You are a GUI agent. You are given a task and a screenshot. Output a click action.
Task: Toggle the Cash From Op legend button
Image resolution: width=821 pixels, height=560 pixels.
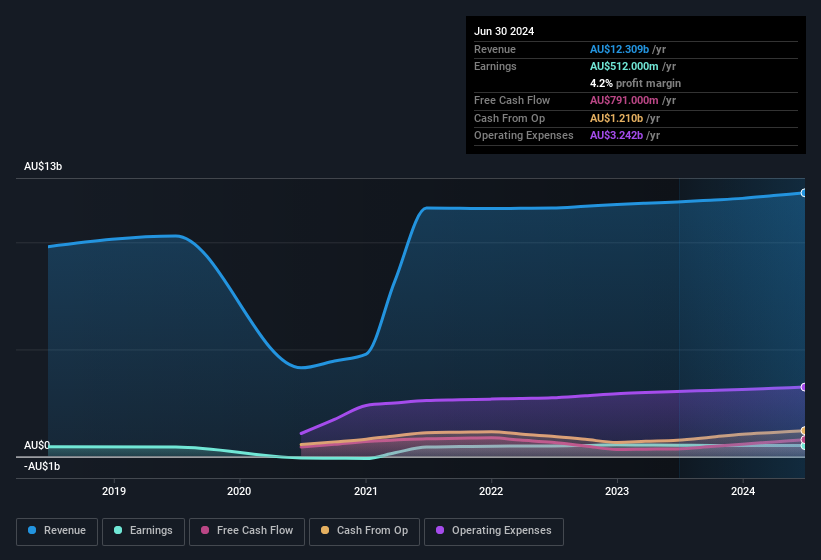(364, 531)
